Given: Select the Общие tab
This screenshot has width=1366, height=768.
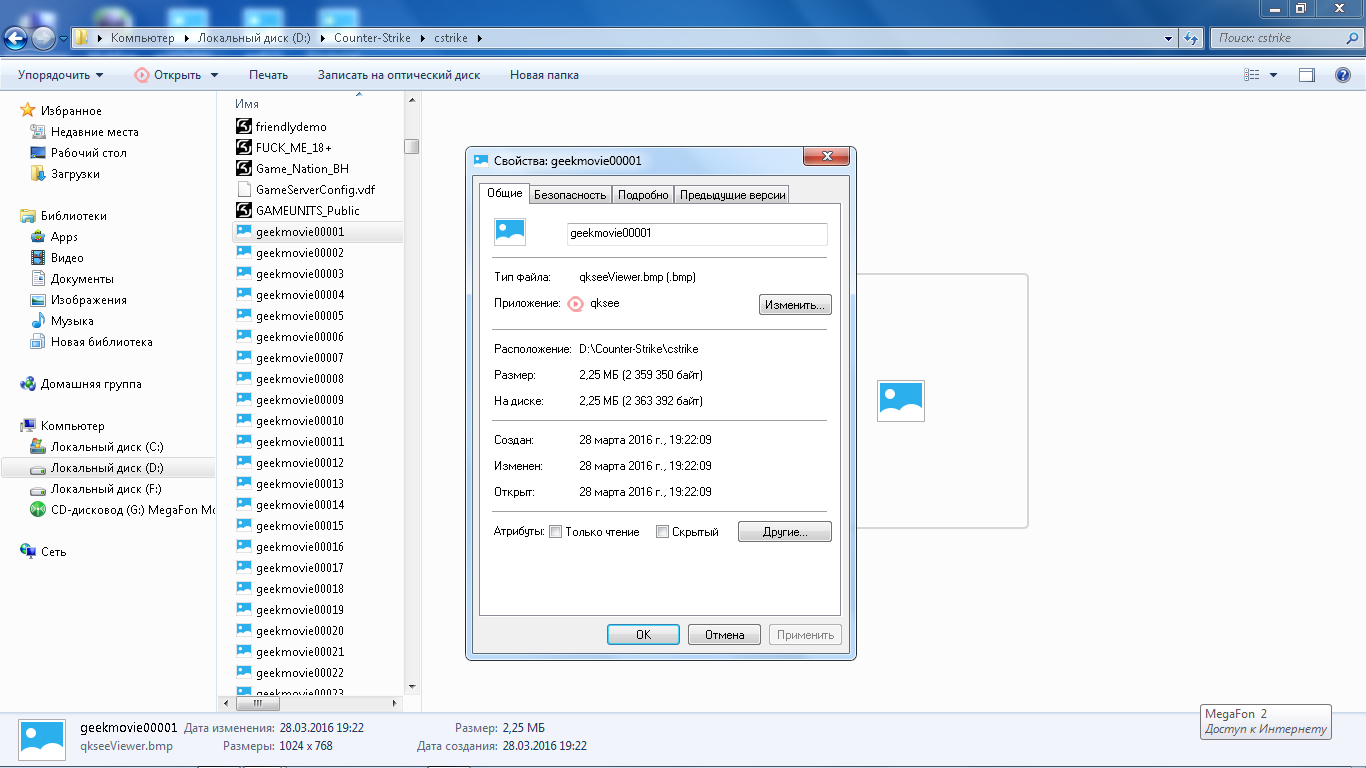Looking at the screenshot, I should click(x=504, y=193).
